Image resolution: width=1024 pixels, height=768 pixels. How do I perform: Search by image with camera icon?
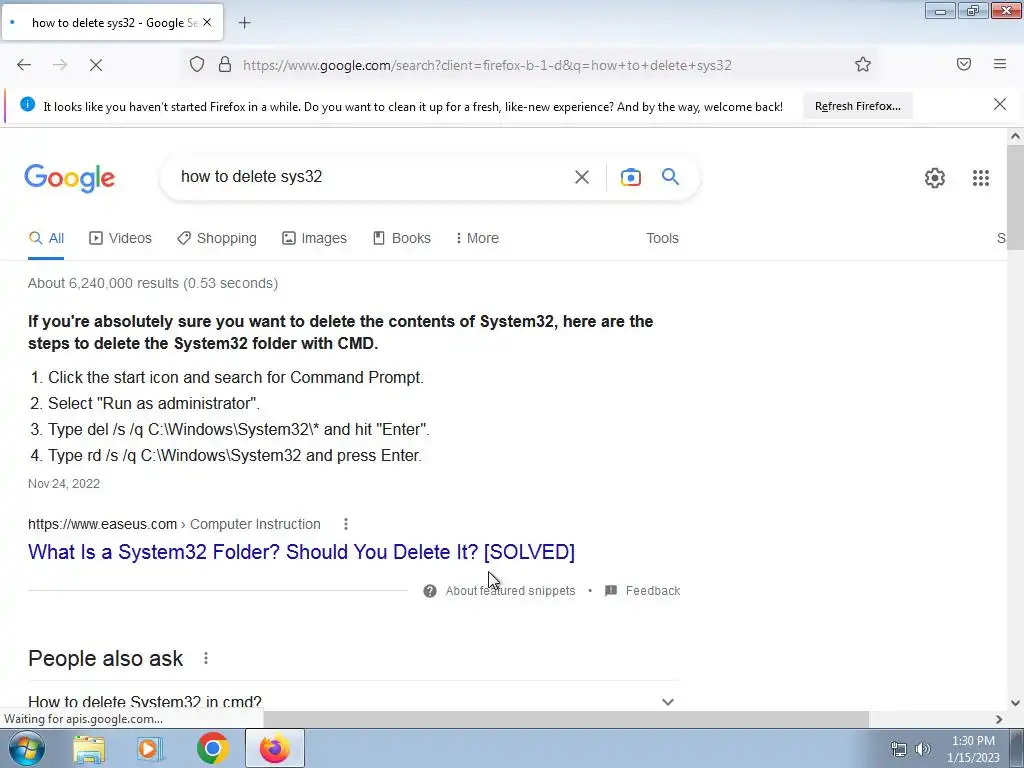tap(630, 177)
